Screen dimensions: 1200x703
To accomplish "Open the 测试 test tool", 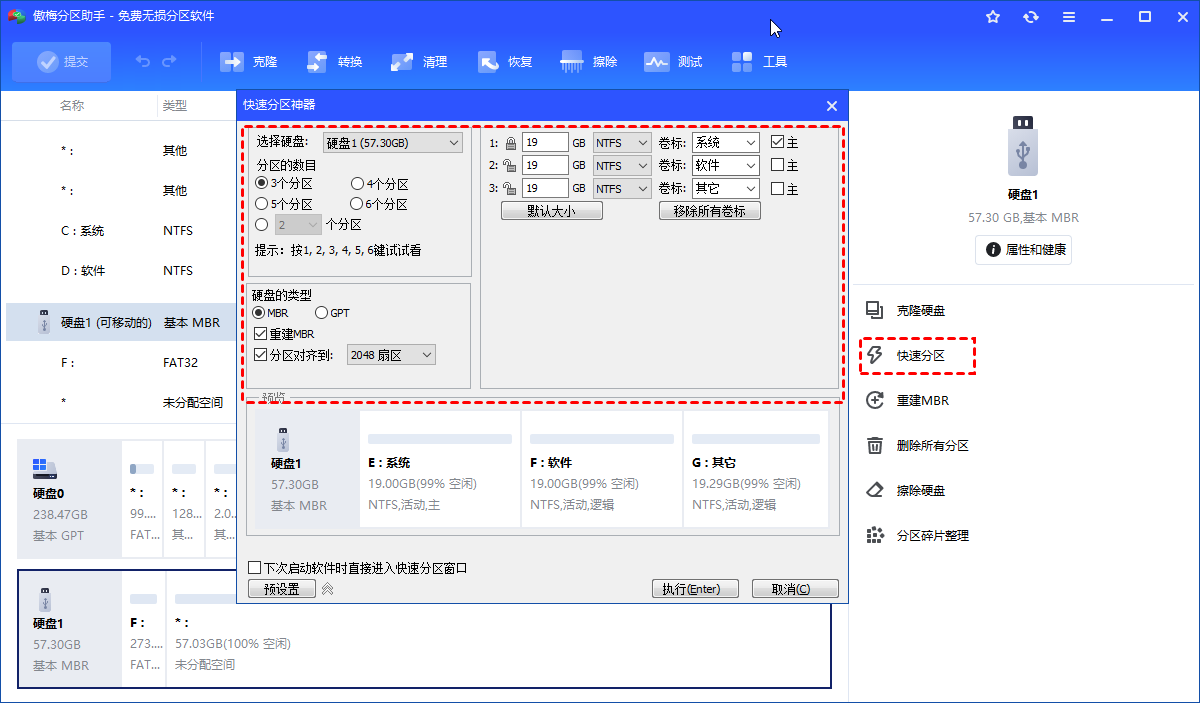I will 673,62.
